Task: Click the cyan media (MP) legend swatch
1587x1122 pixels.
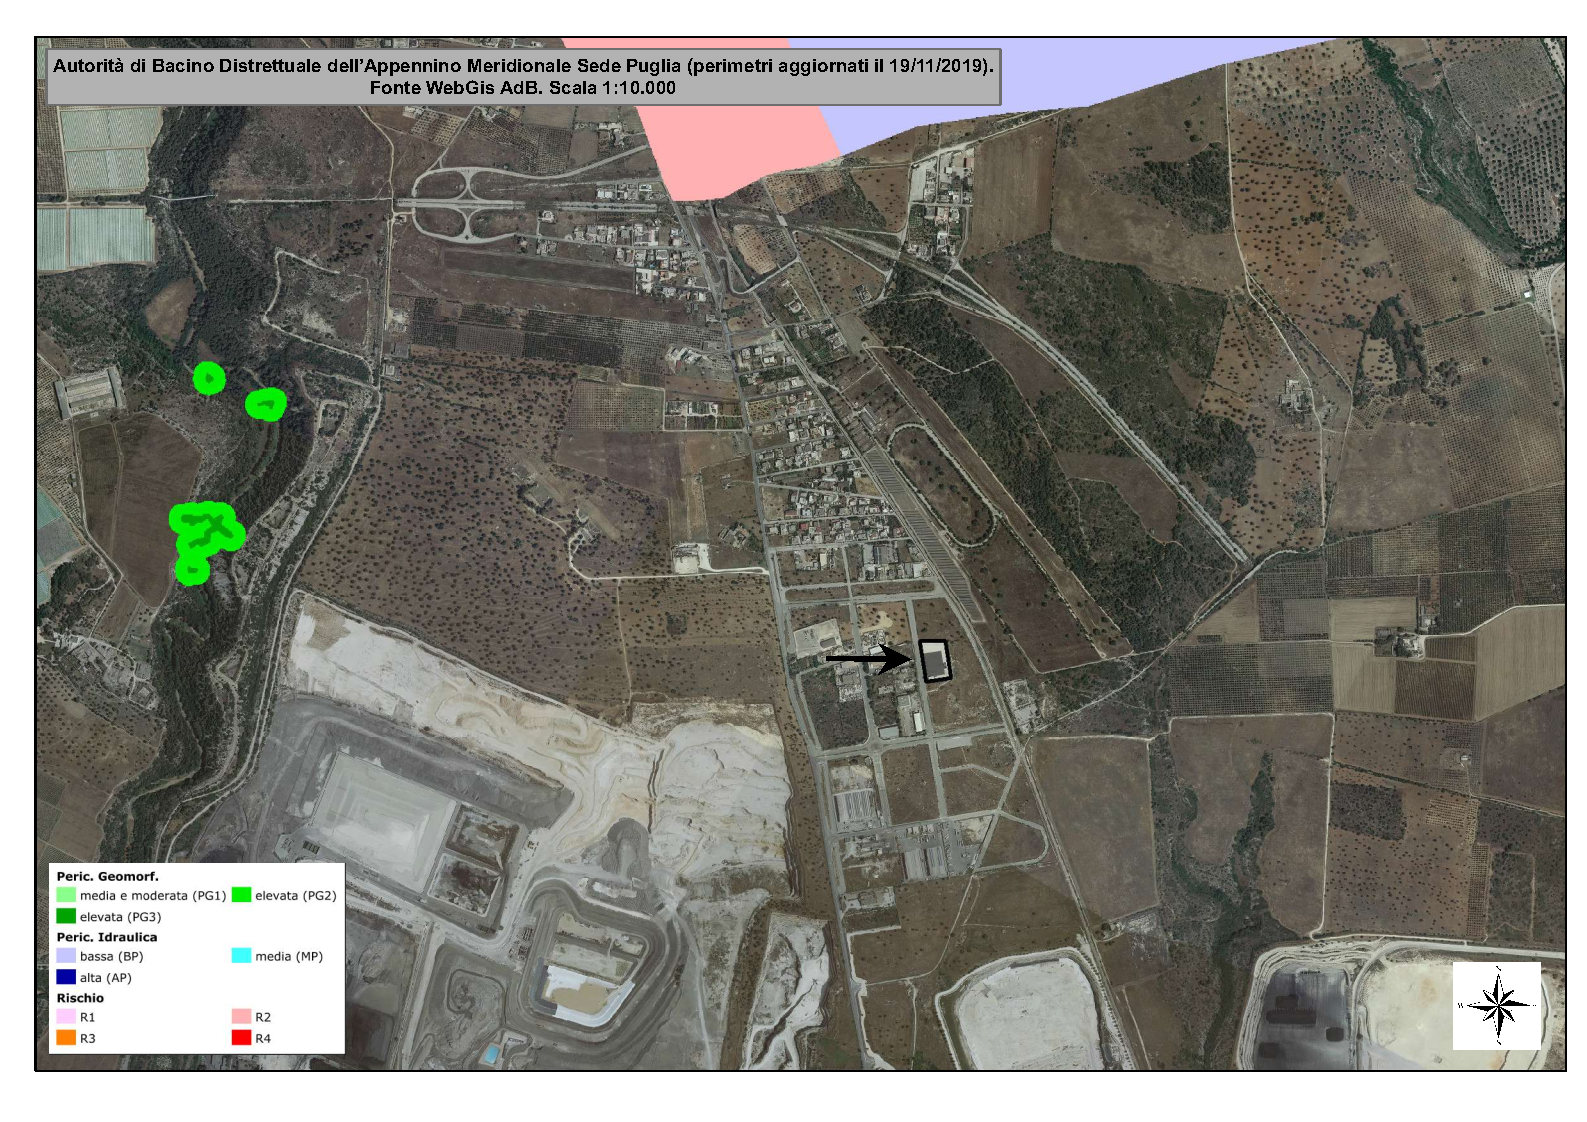Action: 241,956
